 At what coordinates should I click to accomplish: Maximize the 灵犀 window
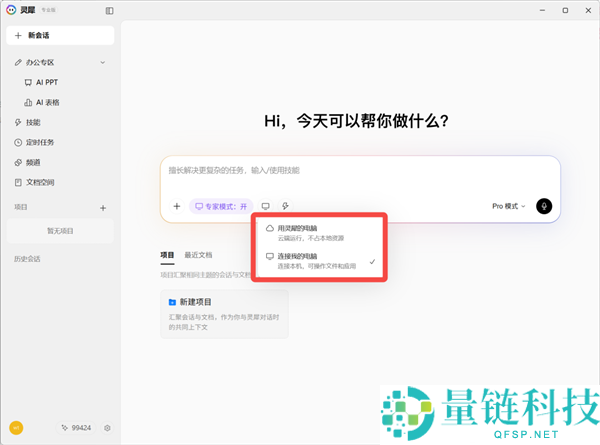[565, 10]
